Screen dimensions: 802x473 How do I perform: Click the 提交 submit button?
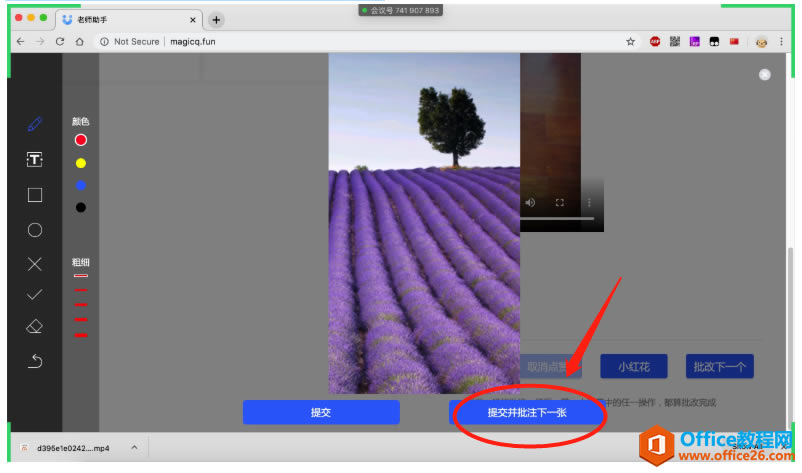[321, 412]
